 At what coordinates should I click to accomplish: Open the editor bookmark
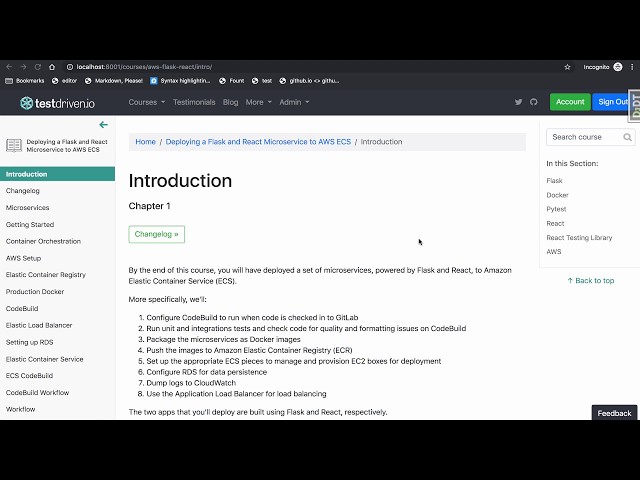coord(64,81)
